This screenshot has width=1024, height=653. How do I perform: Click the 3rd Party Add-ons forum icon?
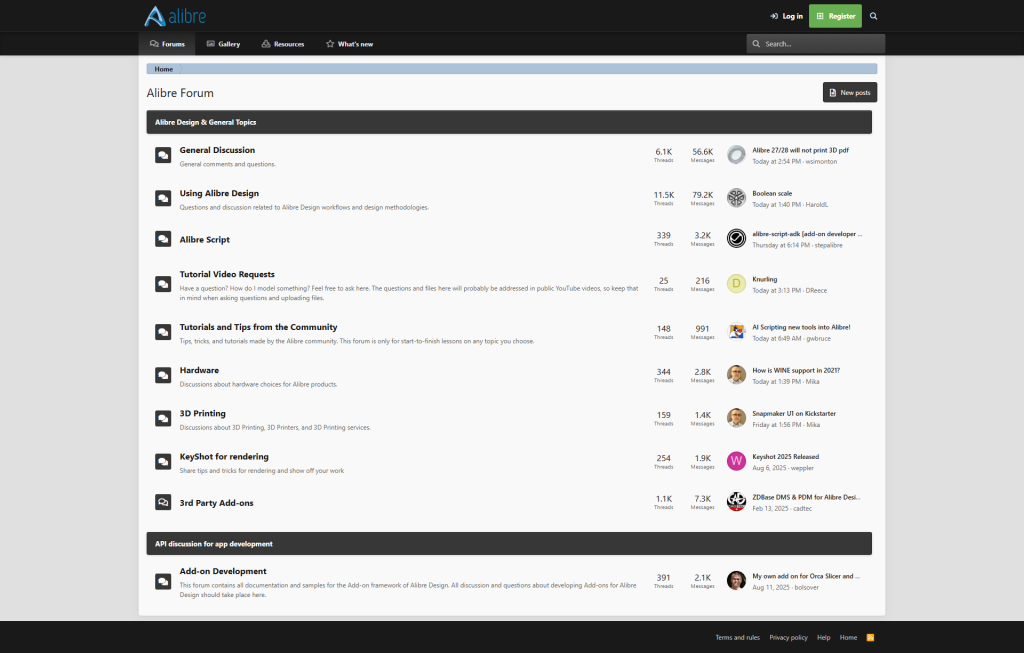tap(163, 502)
